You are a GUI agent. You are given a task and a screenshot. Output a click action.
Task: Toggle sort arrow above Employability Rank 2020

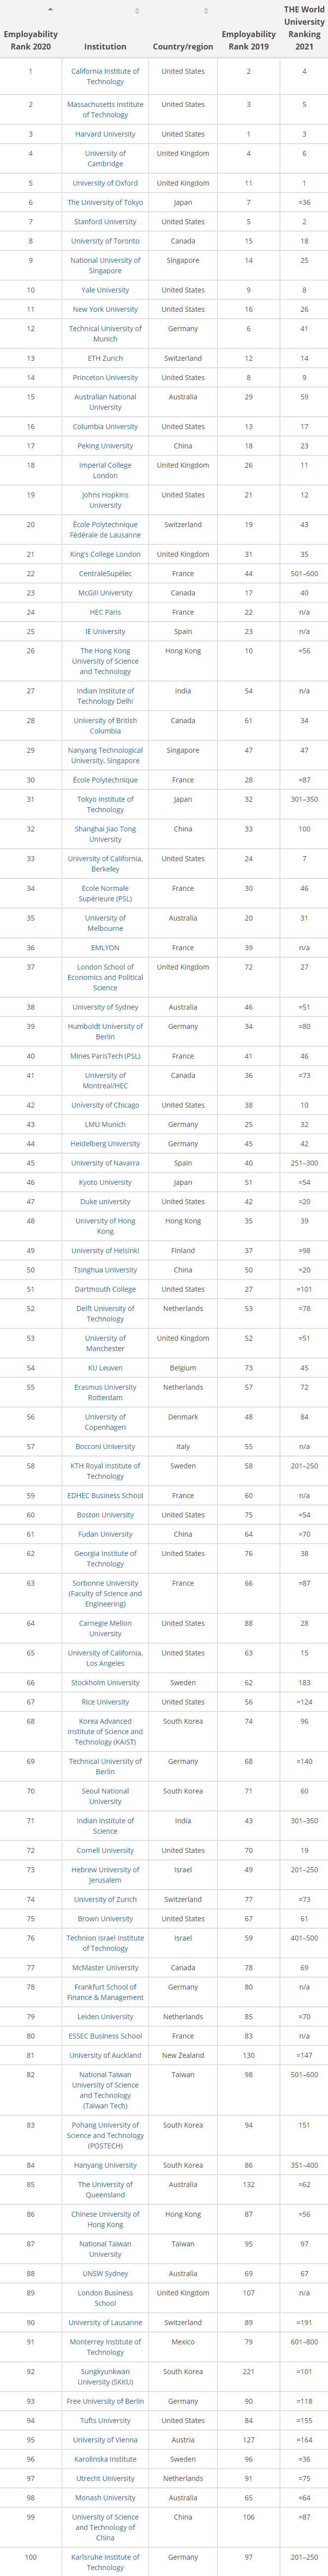click(x=50, y=10)
